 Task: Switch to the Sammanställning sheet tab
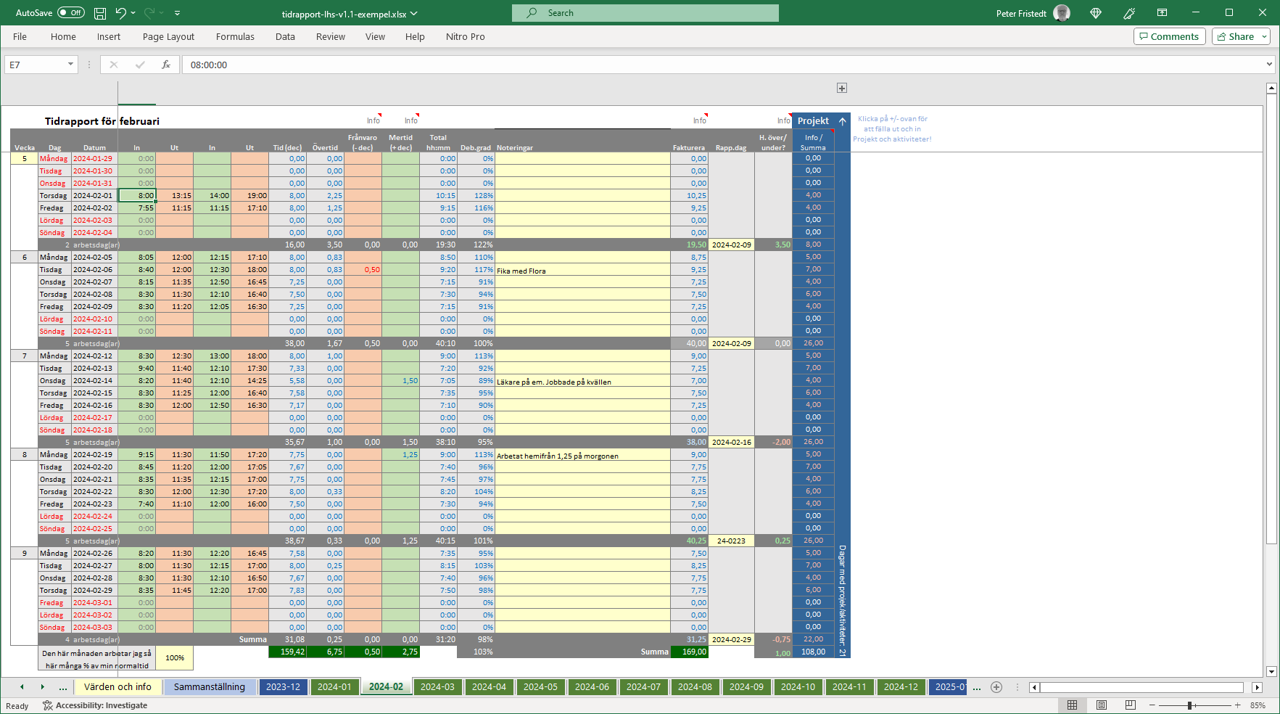[209, 687]
